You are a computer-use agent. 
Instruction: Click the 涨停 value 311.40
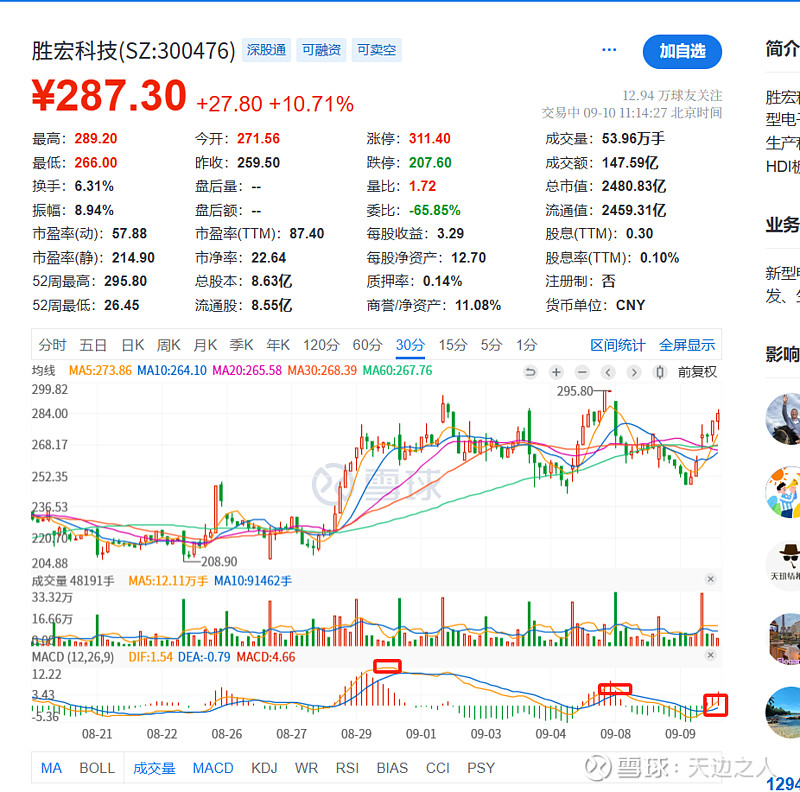[430, 139]
